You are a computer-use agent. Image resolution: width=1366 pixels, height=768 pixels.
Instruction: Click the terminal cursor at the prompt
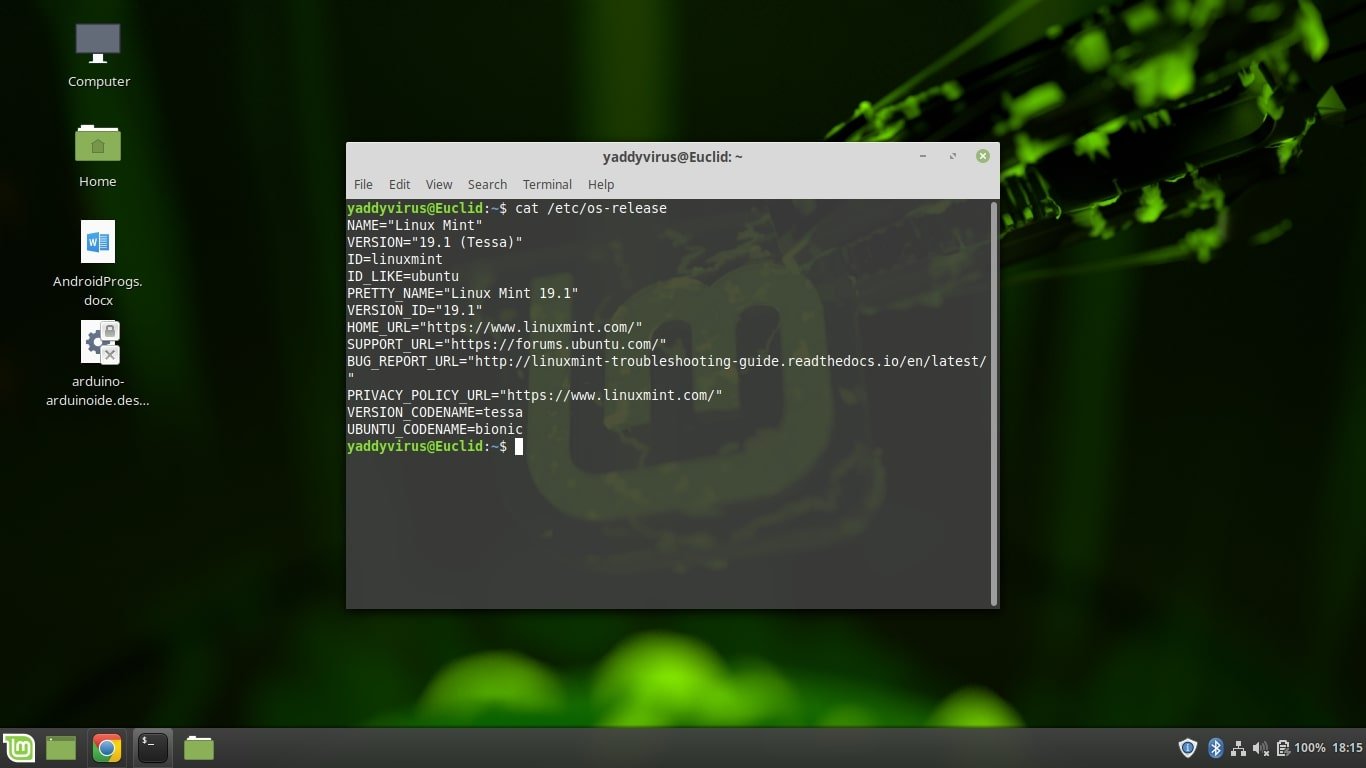pos(519,446)
